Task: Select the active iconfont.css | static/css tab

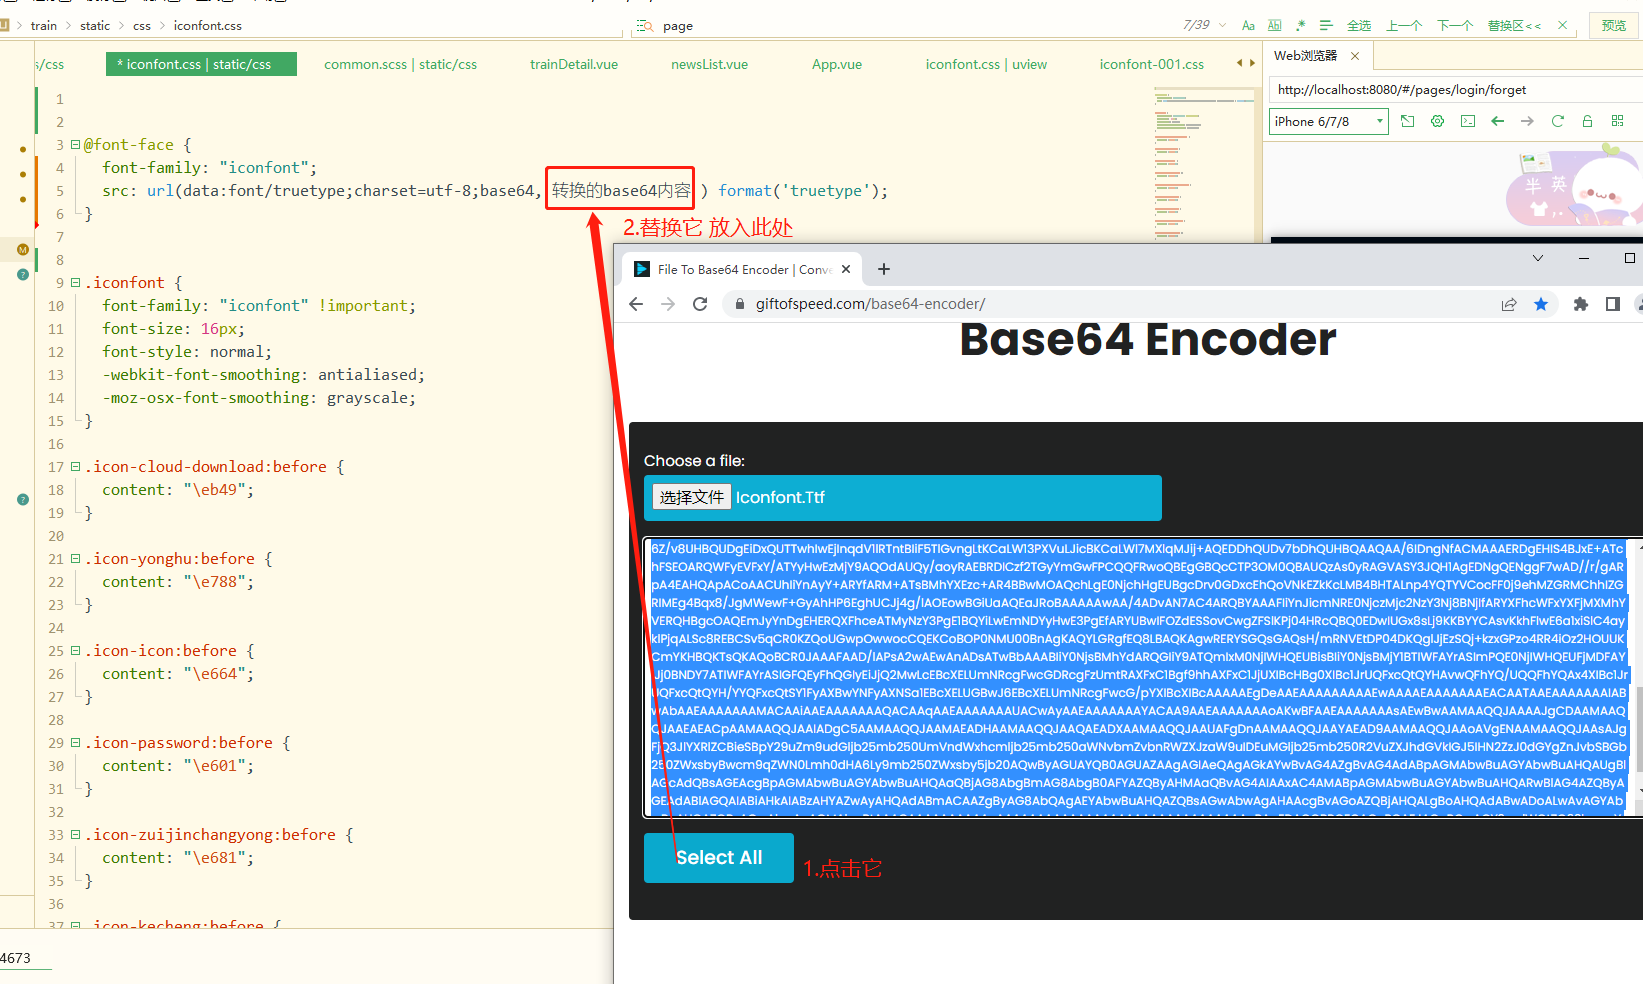Action: [201, 64]
